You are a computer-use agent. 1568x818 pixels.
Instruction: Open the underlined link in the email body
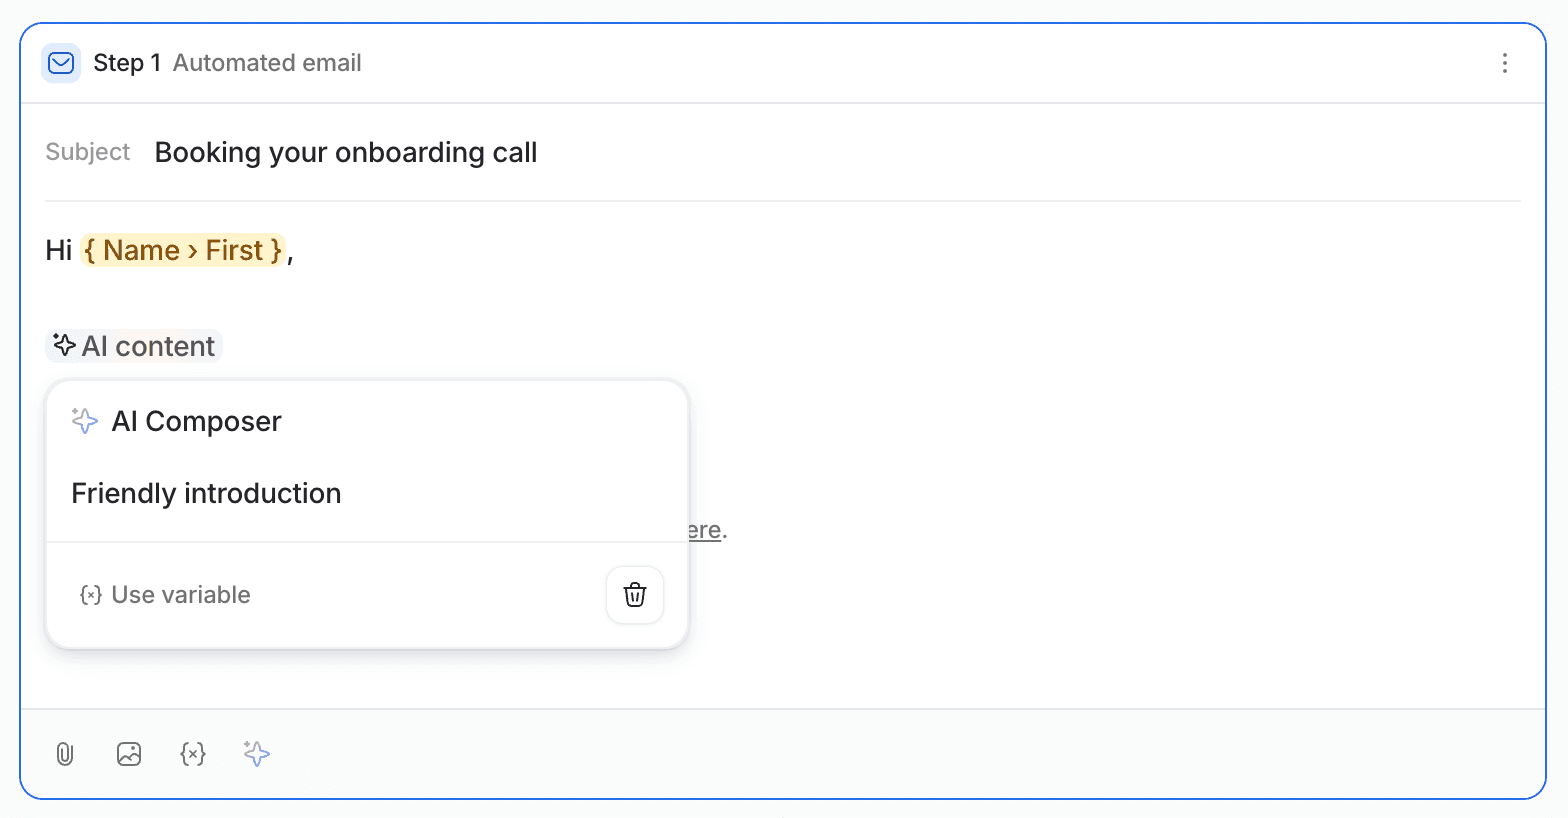click(703, 529)
